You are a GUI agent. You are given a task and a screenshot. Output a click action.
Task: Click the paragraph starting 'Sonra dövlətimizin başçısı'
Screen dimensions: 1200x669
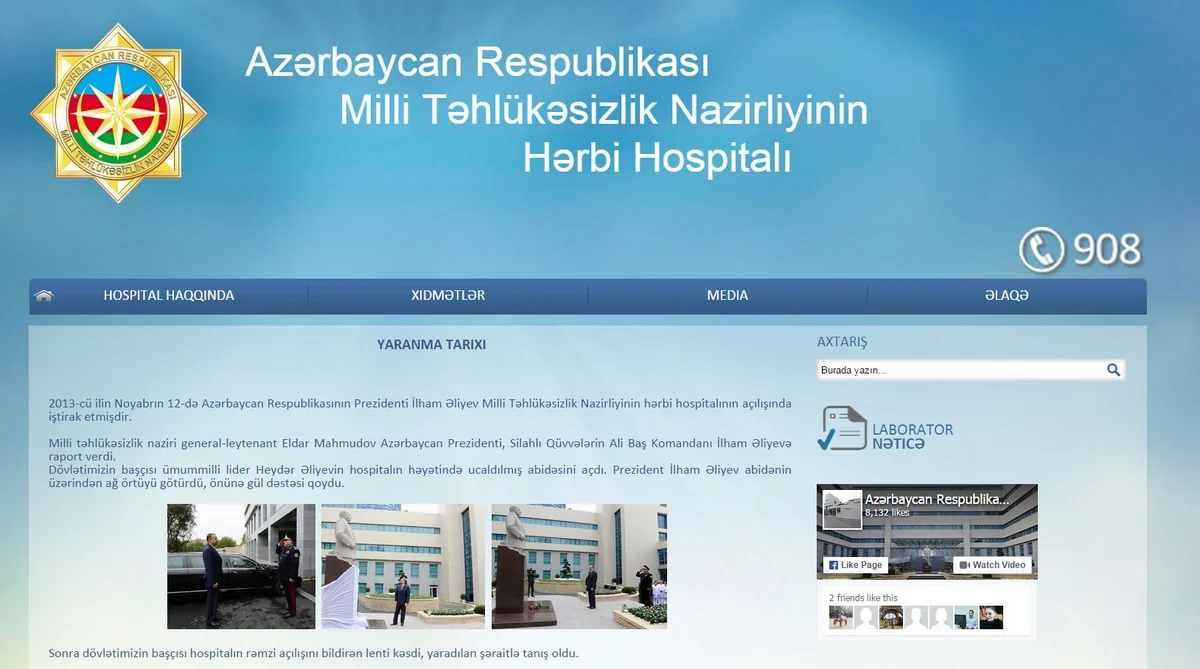pyautogui.click(x=314, y=654)
